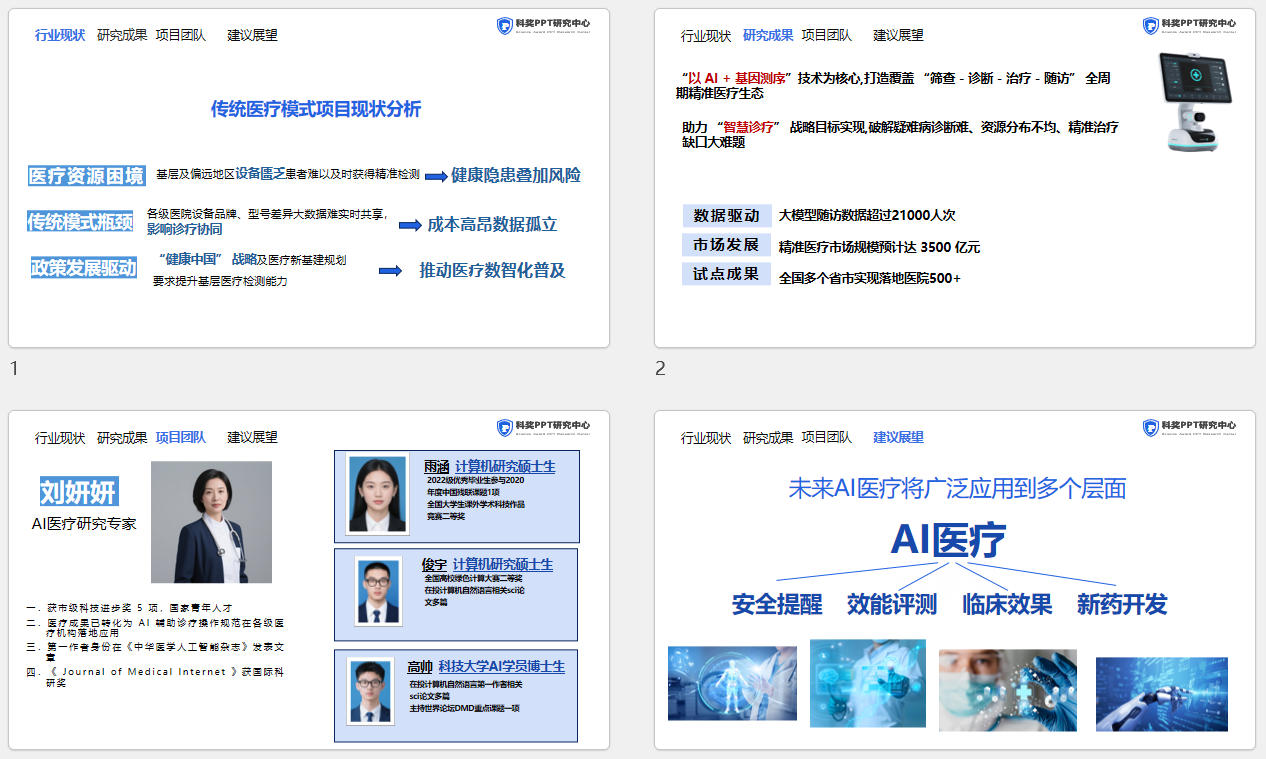Click the 数据驱动 label box on slide 2
1266x759 pixels.
(x=727, y=216)
